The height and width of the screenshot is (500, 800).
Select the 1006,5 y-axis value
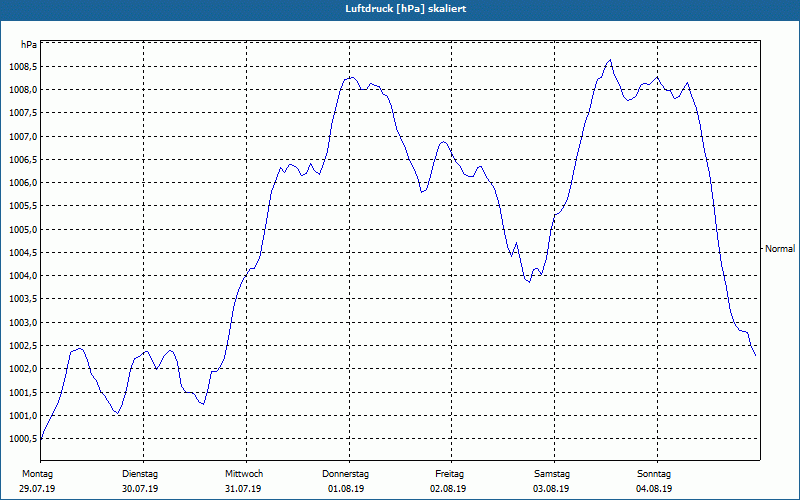pyautogui.click(x=23, y=160)
